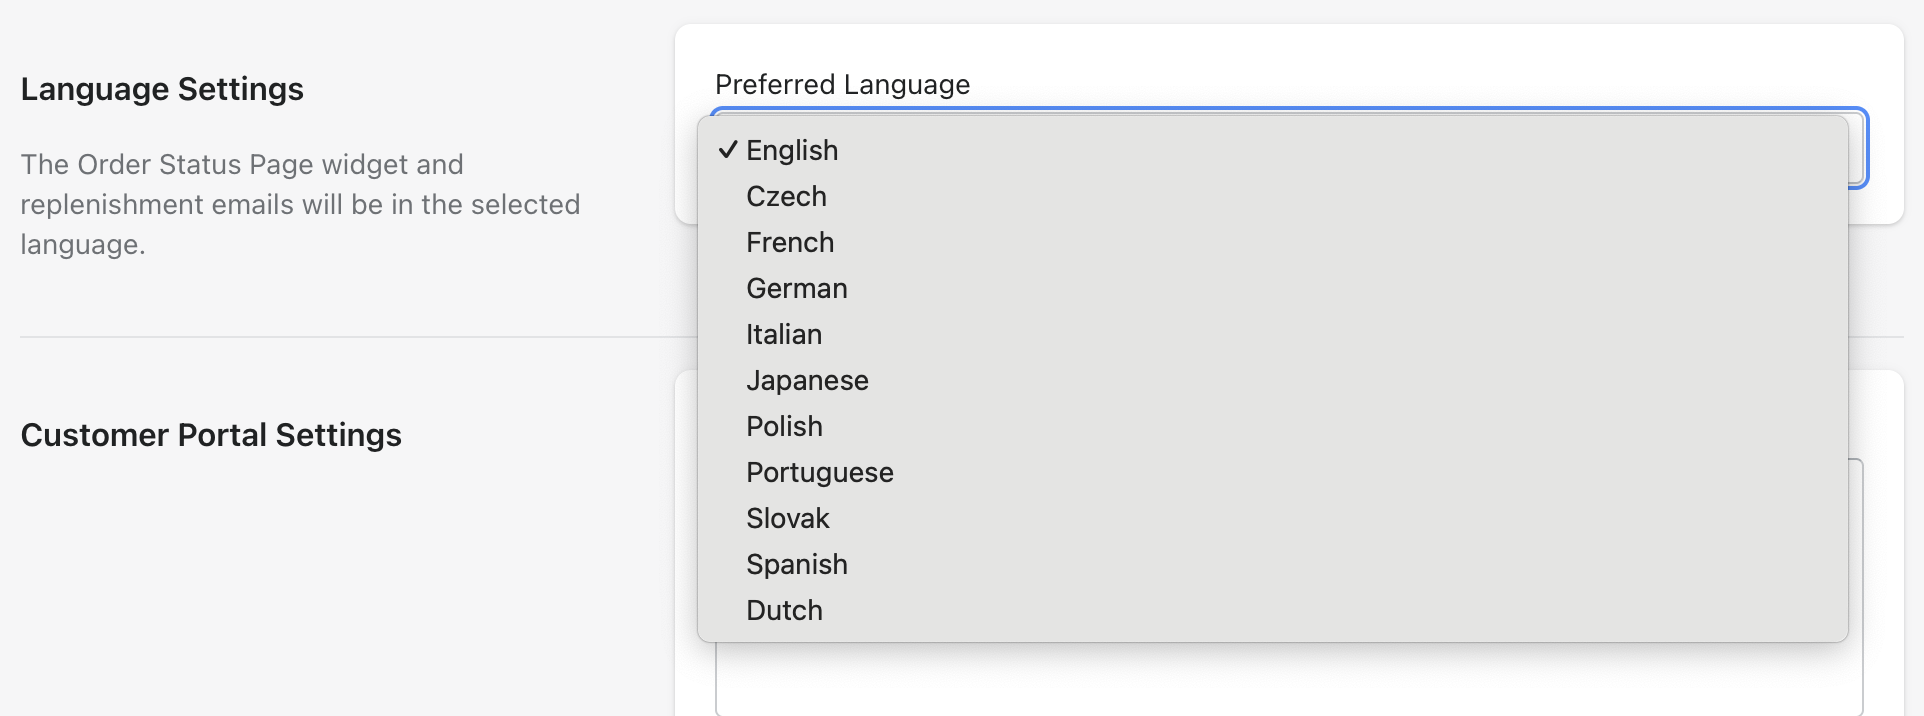This screenshot has width=1924, height=716.
Task: Click the Order Status Page description text
Action: click(300, 204)
